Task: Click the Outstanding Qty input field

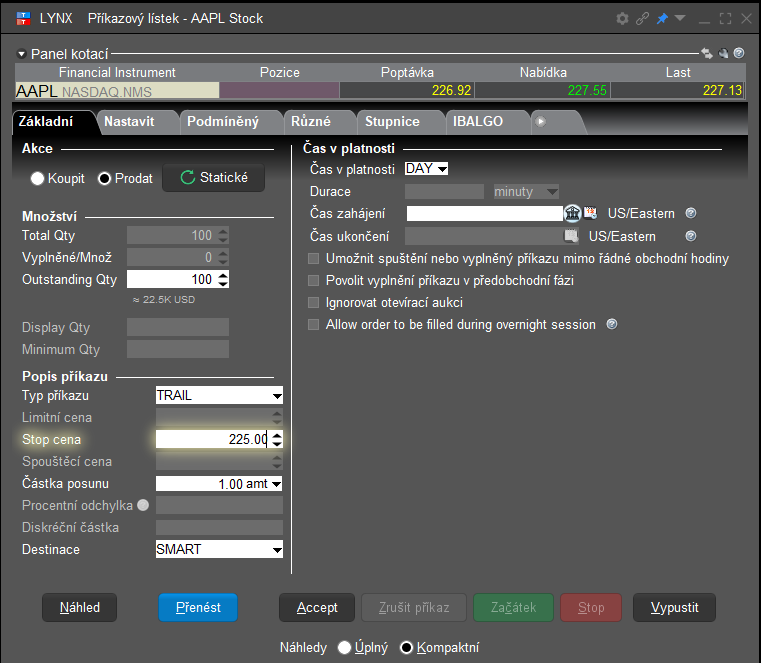Action: tap(172, 280)
